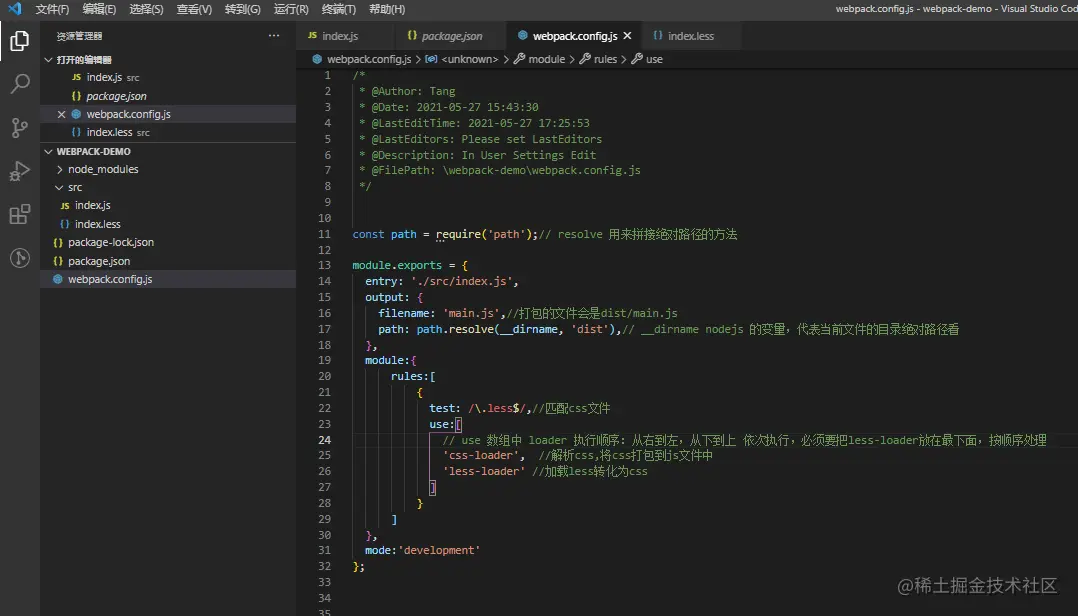The height and width of the screenshot is (616, 1078).
Task: Switch to the index.less tab
Action: click(690, 36)
